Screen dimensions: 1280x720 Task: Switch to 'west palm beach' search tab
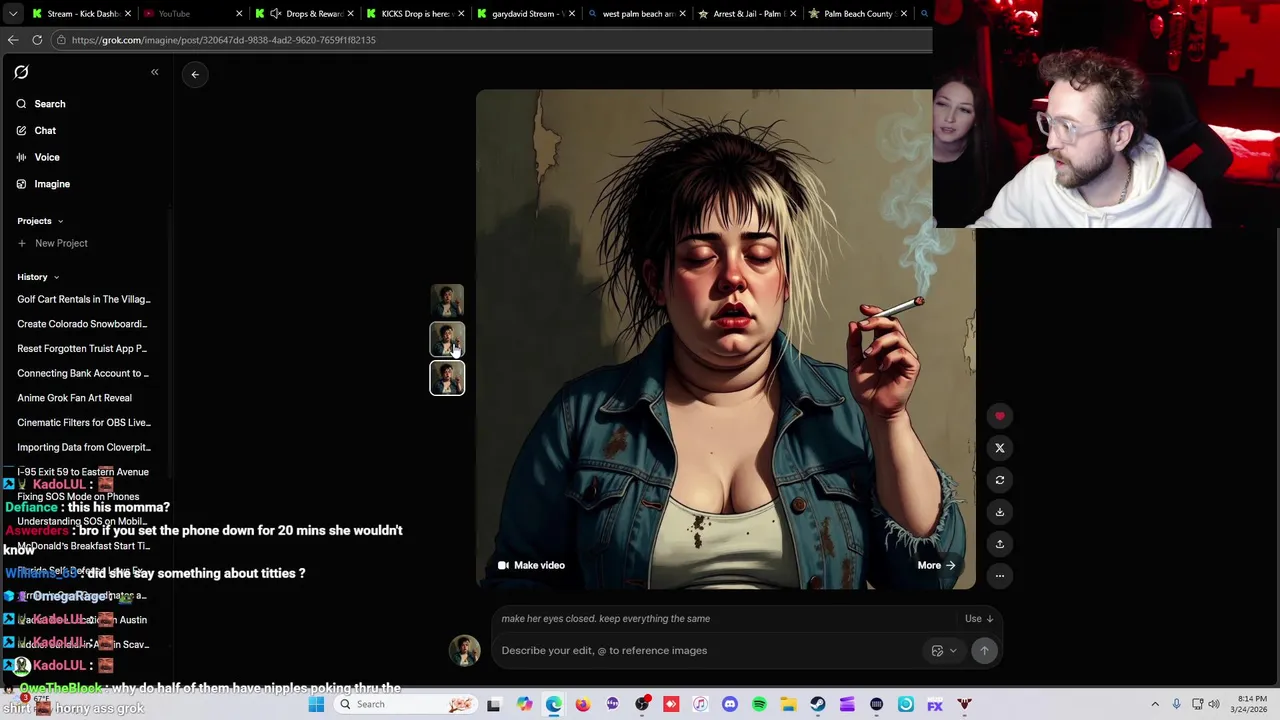pos(636,14)
